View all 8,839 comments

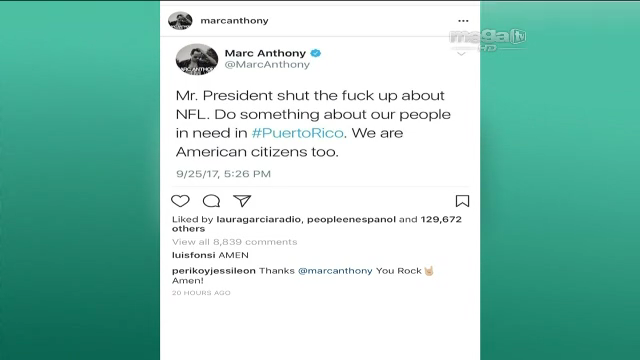pyautogui.click(x=234, y=242)
